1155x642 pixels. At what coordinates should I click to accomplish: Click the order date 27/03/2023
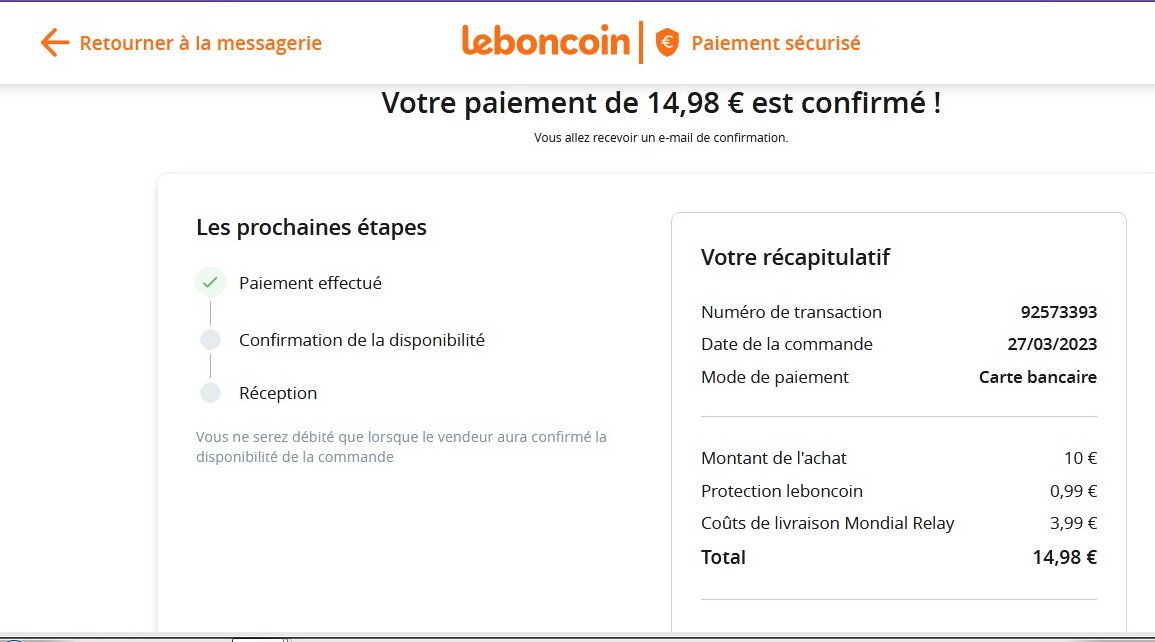click(1052, 344)
